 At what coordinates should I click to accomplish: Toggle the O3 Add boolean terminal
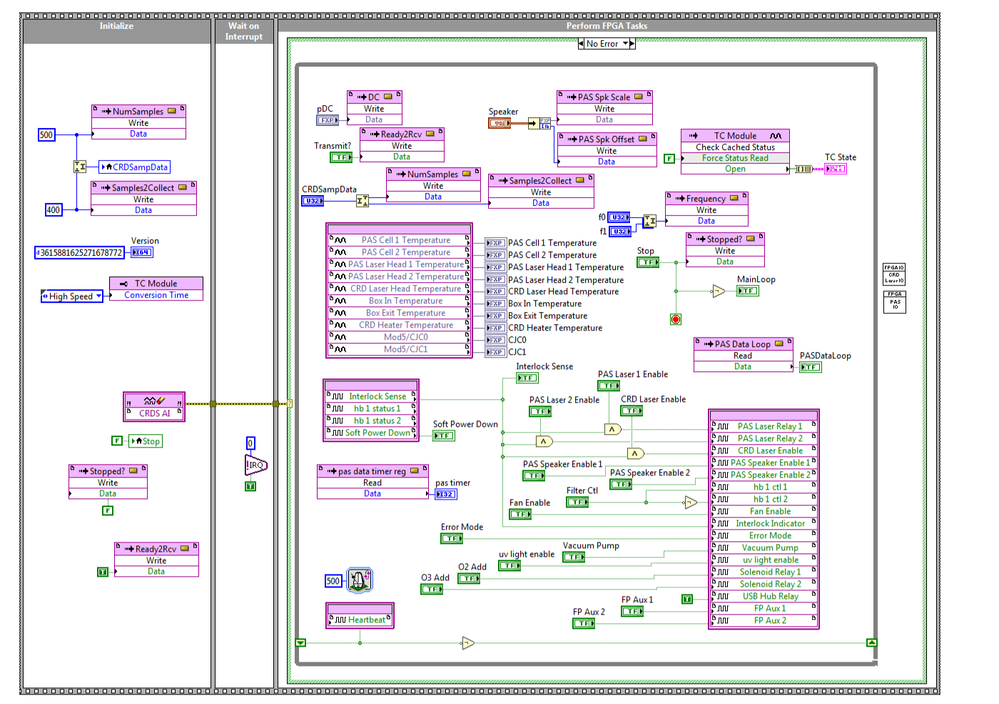coord(431,589)
